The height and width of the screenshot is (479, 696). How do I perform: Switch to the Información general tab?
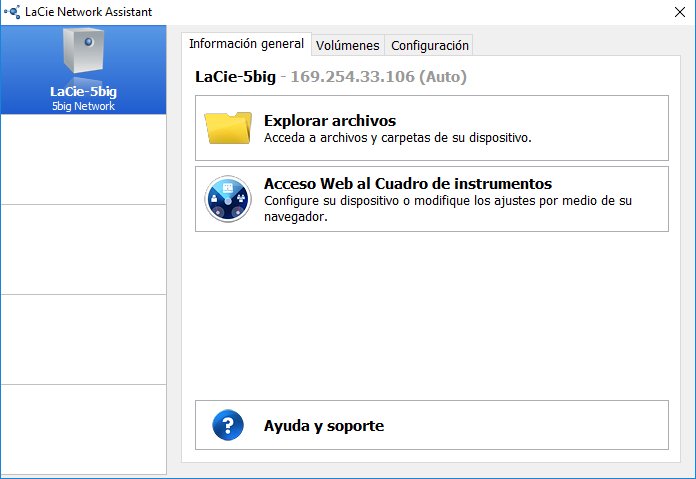pyautogui.click(x=246, y=44)
